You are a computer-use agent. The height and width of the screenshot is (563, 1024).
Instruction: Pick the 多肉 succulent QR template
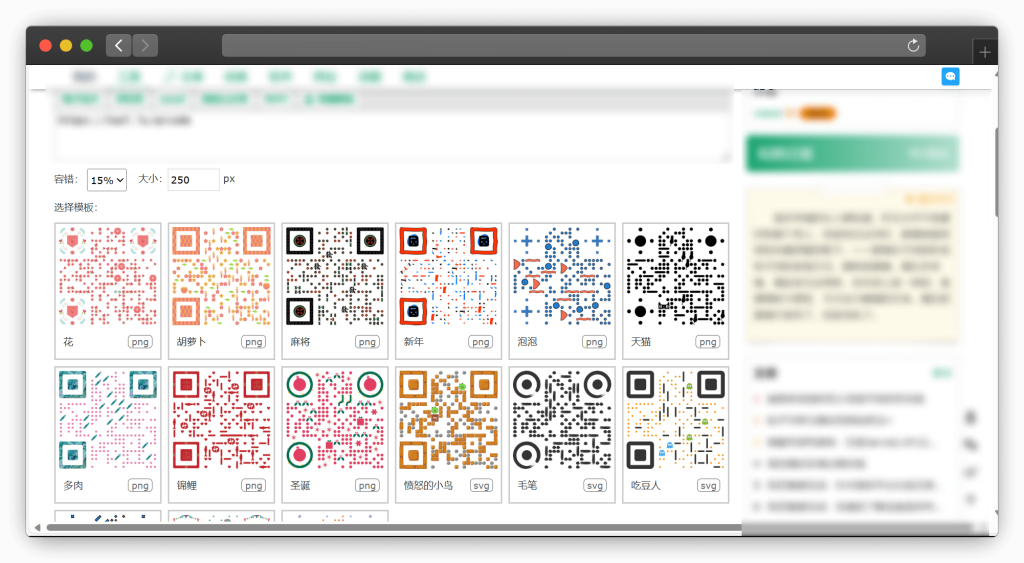coord(108,421)
